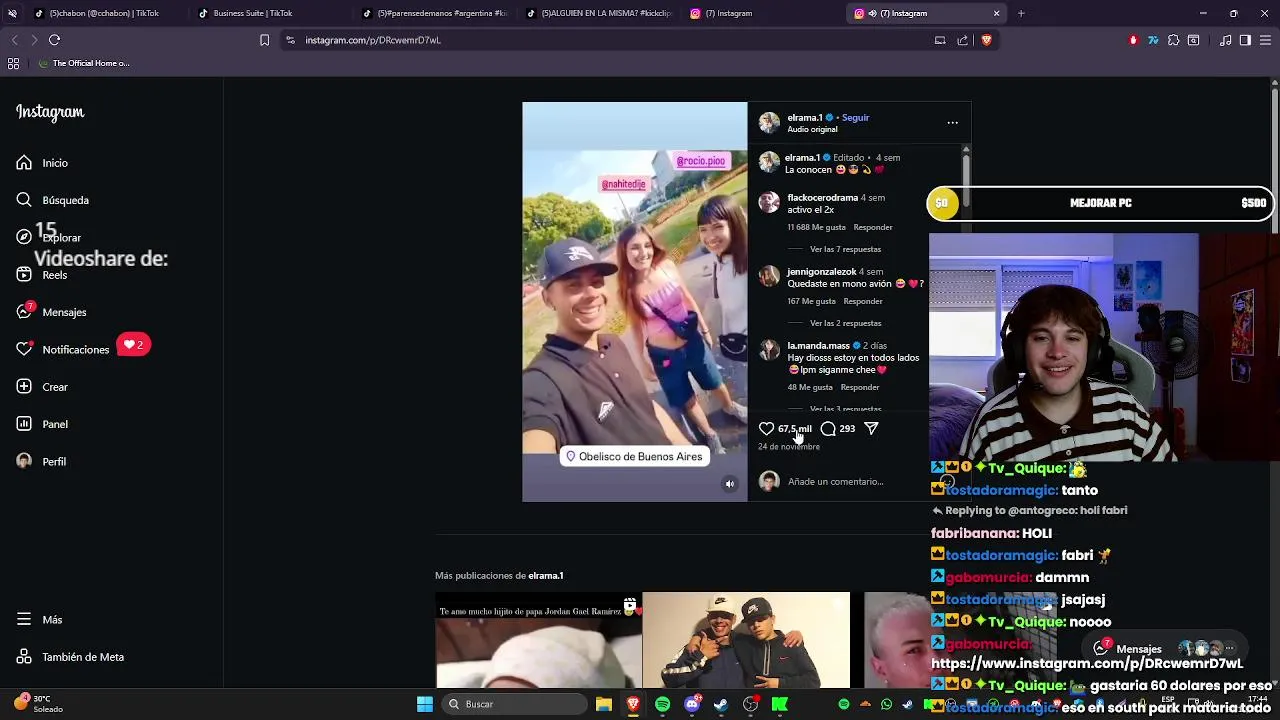Open a new browser tab
Screen dimensions: 1280x720
(x=1021, y=13)
